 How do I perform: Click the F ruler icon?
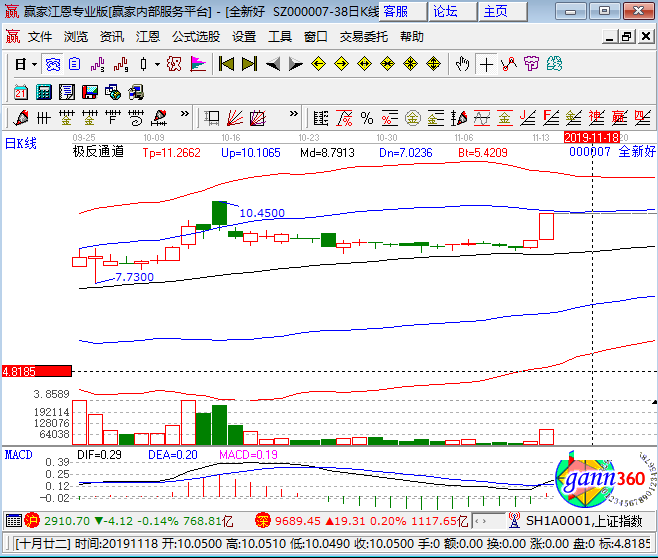coord(113,118)
